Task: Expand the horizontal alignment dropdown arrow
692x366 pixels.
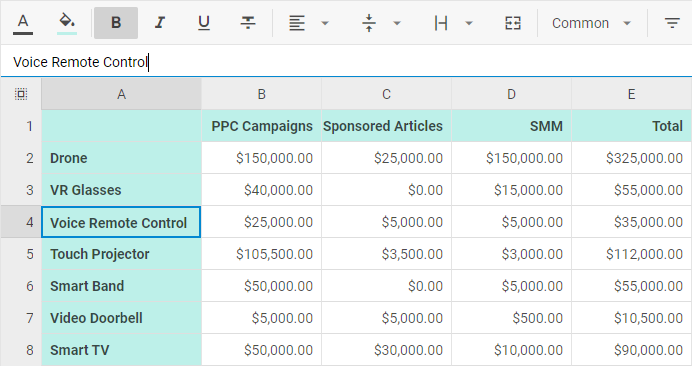Action: point(325,23)
